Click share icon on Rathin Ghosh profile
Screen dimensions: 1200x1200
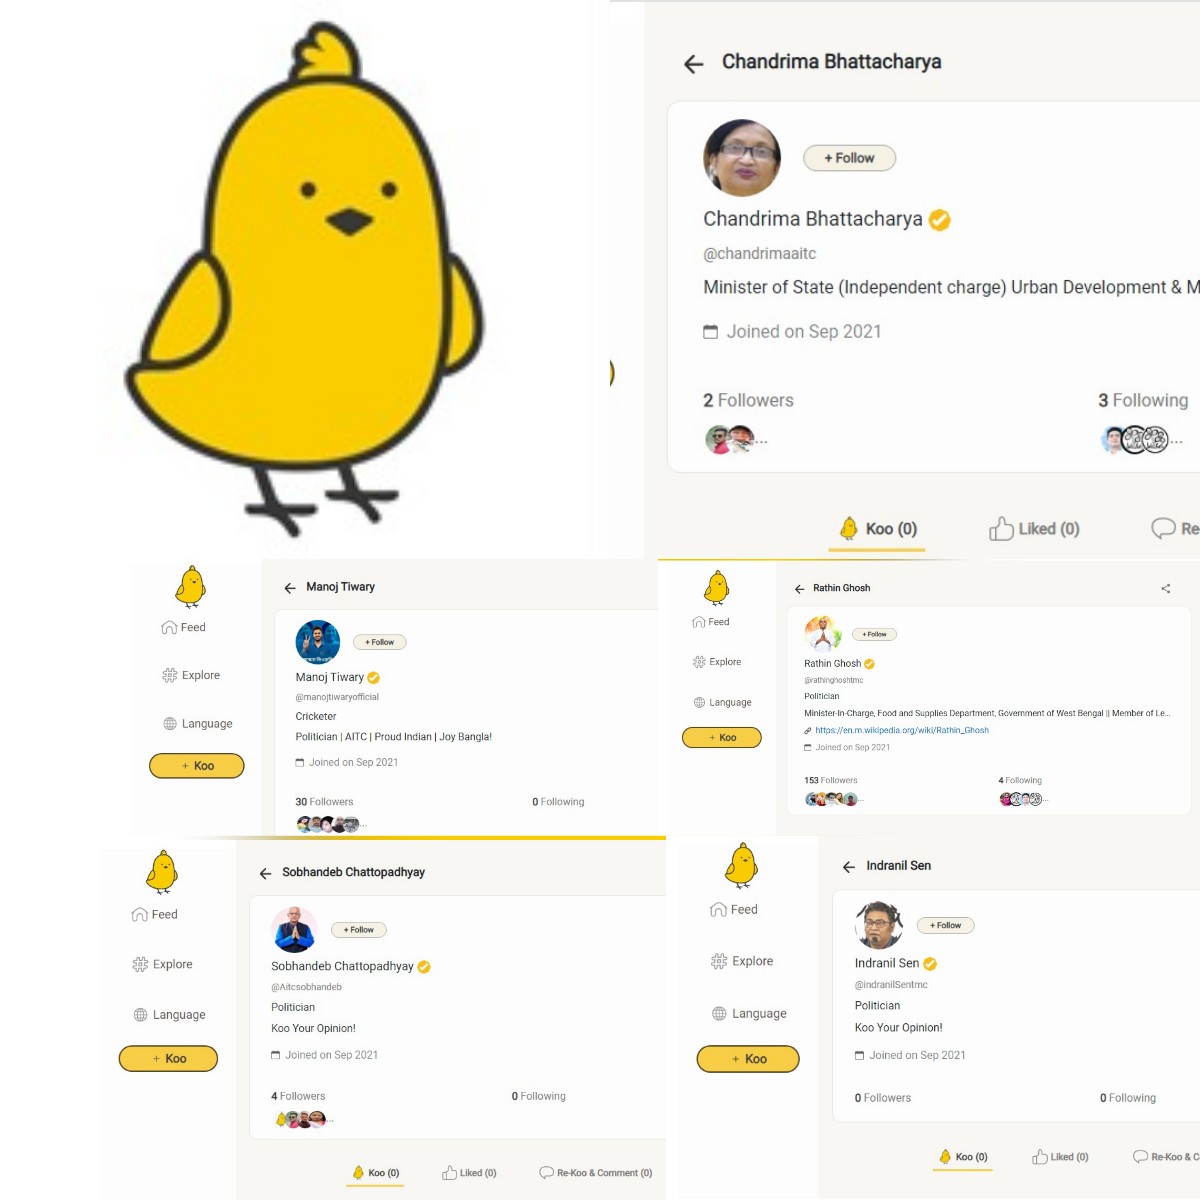pos(1165,589)
